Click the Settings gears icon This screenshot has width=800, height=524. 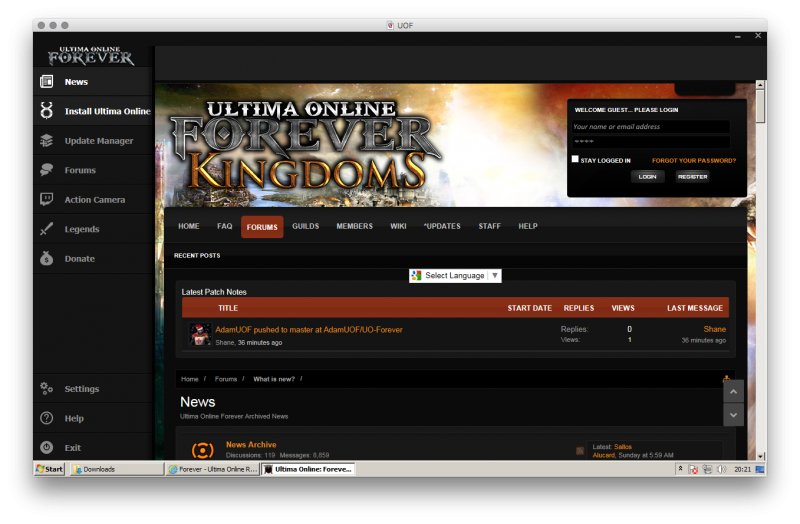click(46, 389)
